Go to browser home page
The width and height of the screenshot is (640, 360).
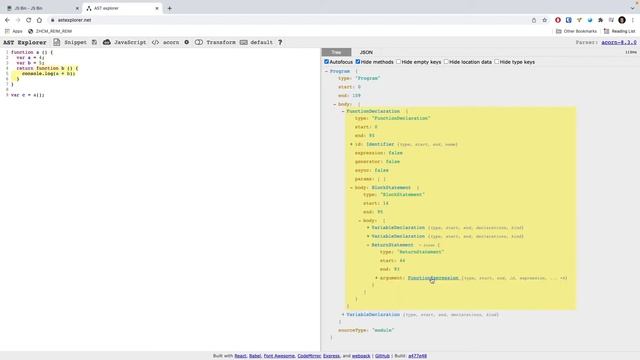[x=39, y=20]
